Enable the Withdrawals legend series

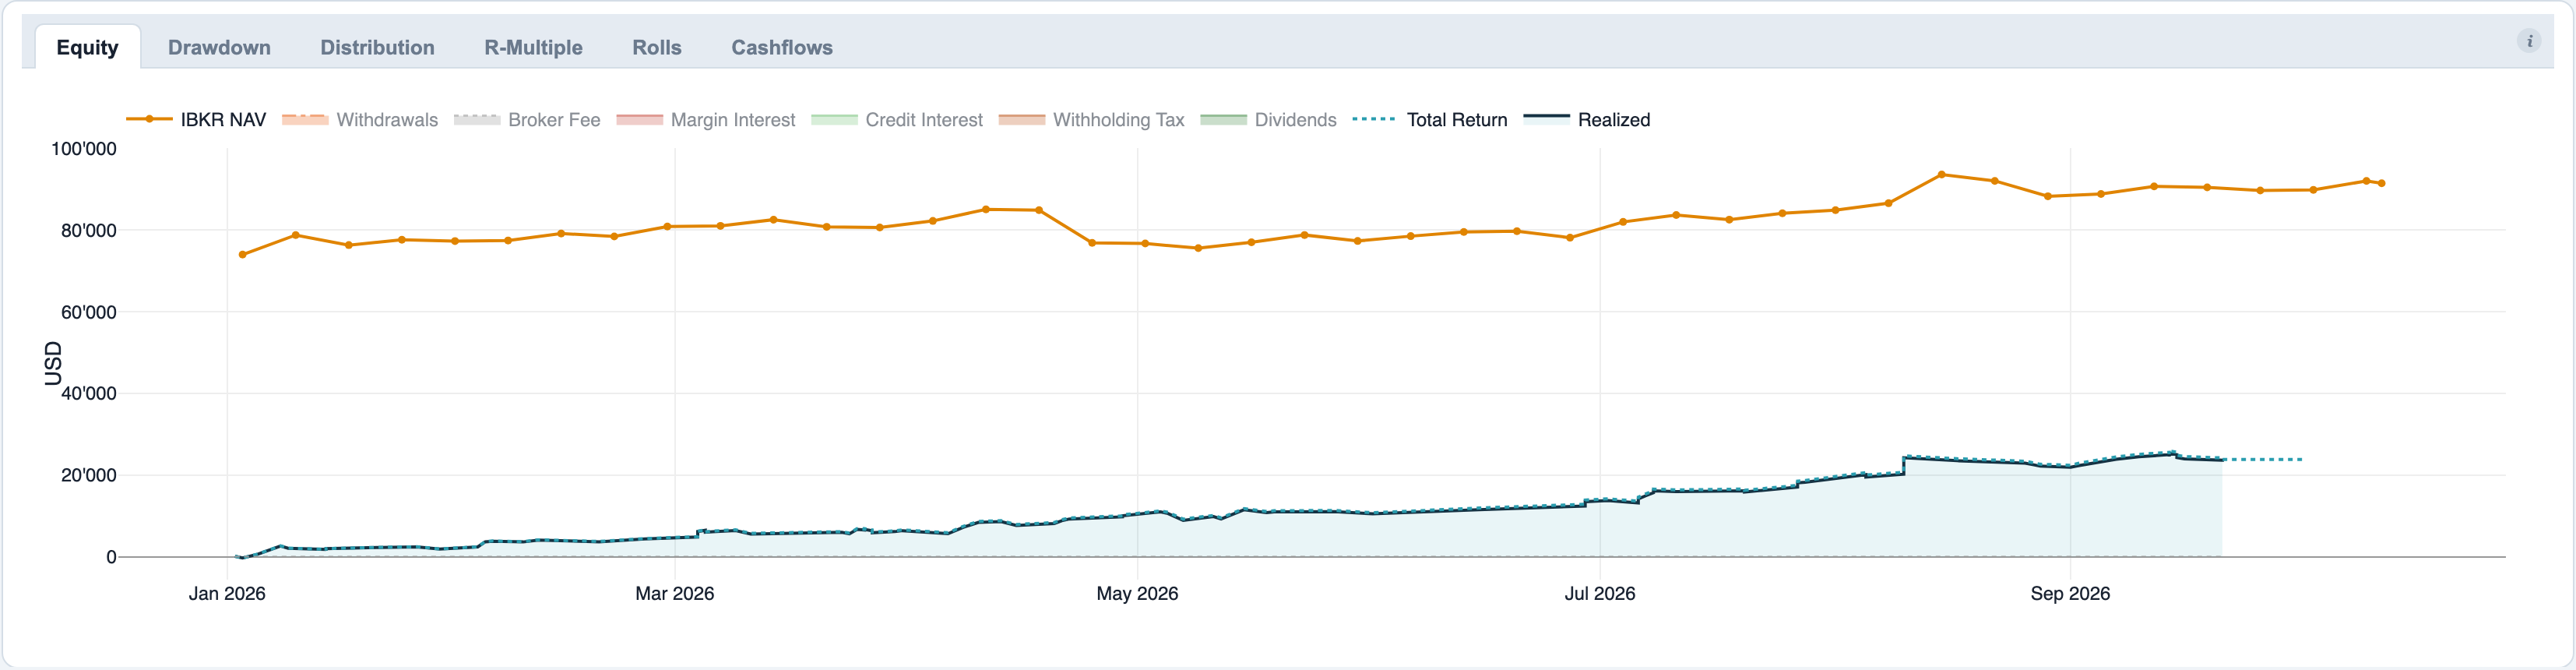tap(360, 120)
